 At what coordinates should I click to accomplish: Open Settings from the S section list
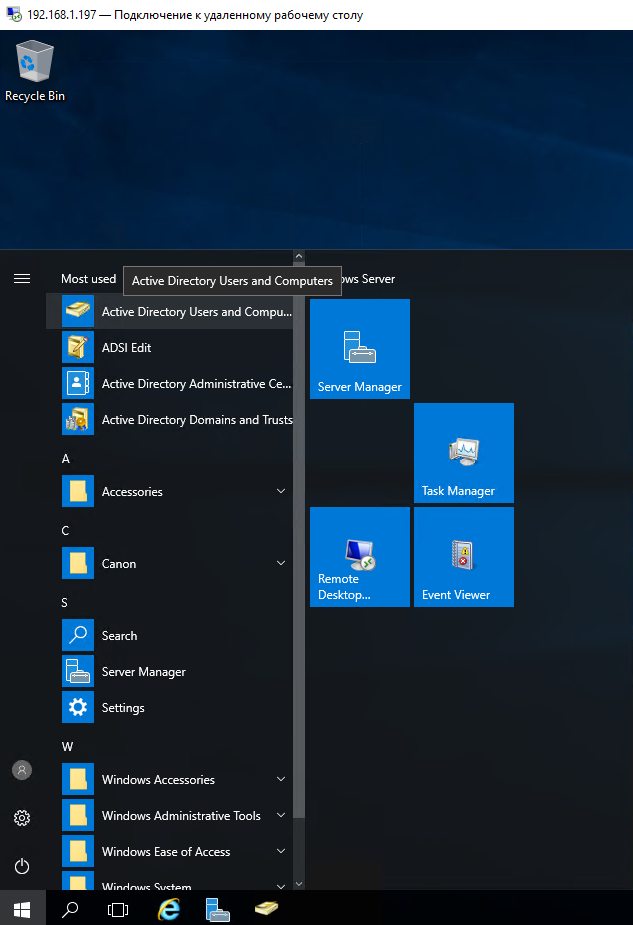click(123, 708)
